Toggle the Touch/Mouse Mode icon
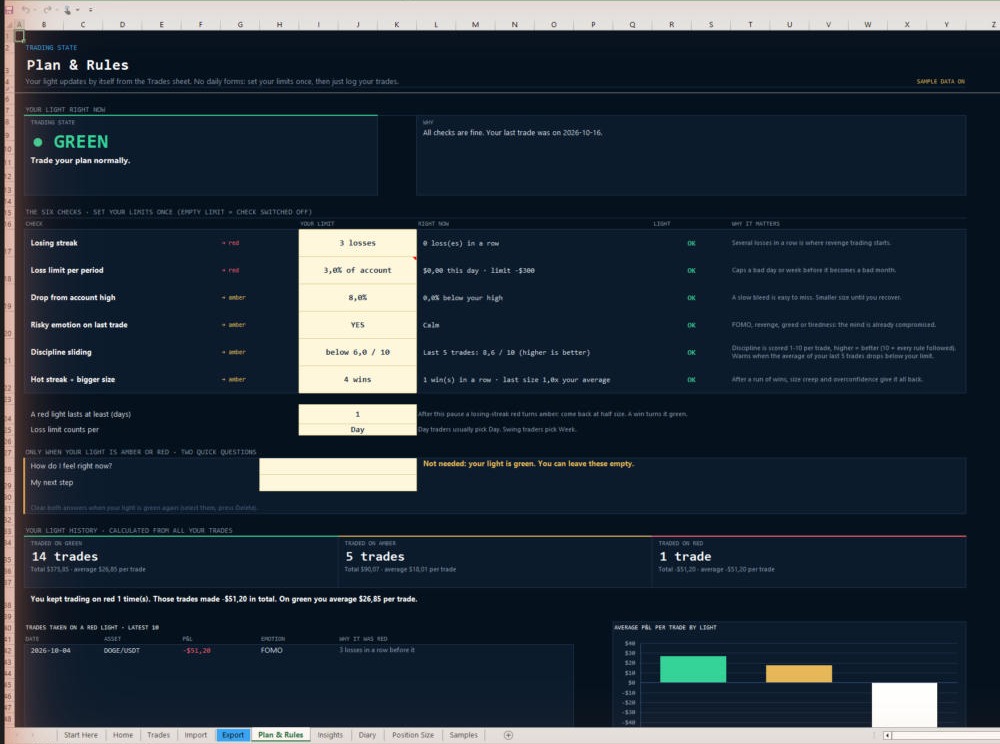 click(67, 10)
